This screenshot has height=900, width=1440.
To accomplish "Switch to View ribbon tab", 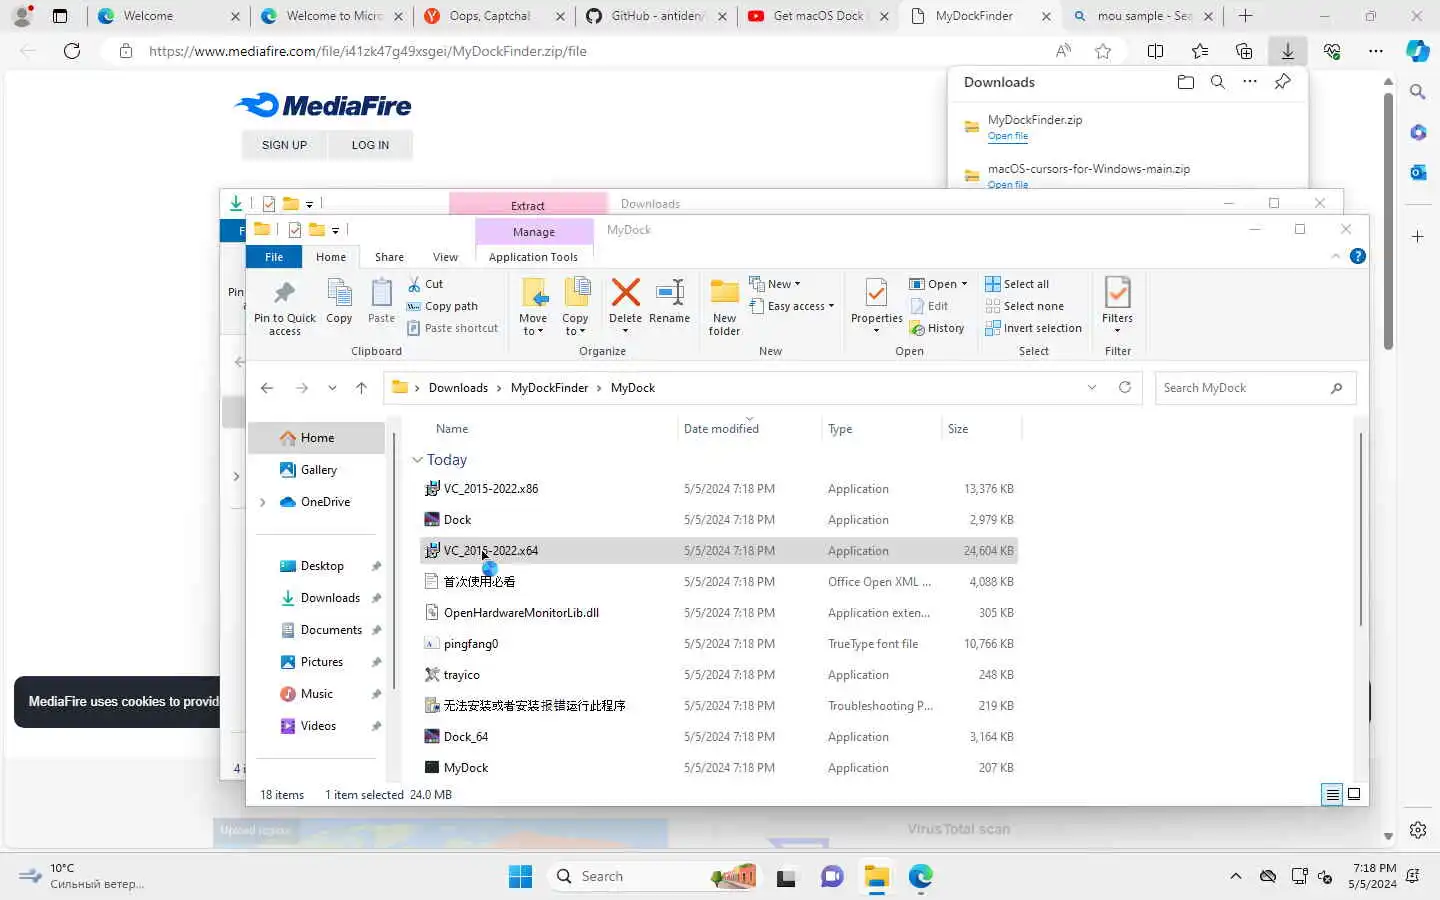I will coord(445,257).
